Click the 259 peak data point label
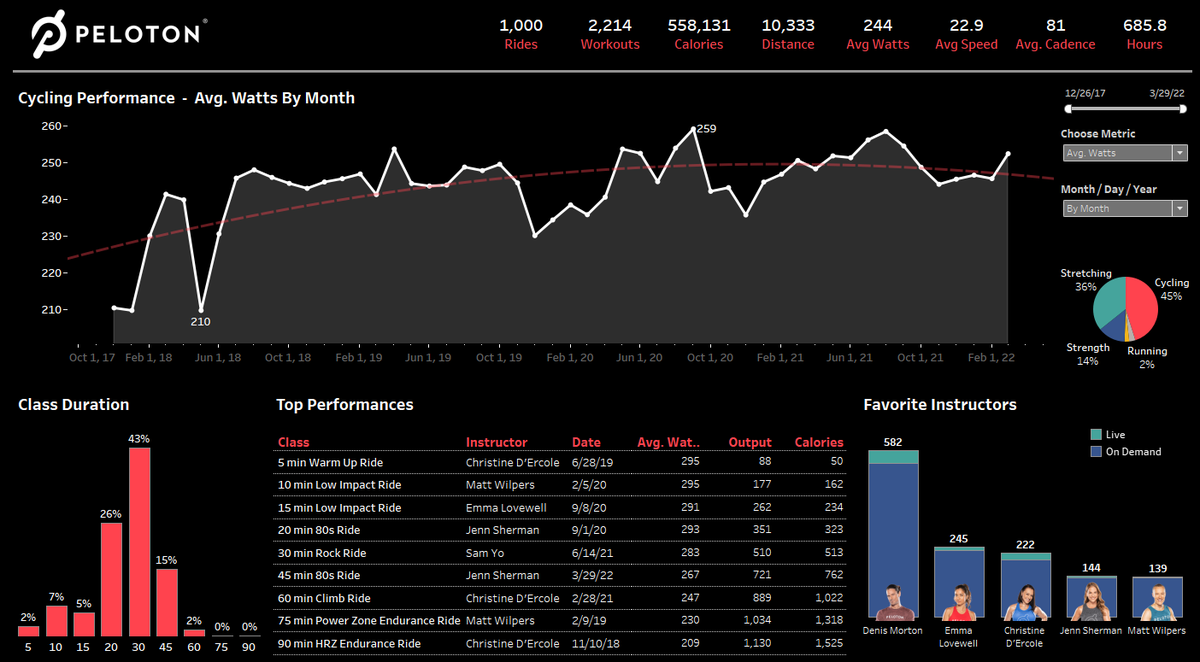Image resolution: width=1200 pixels, height=662 pixels. 706,129
